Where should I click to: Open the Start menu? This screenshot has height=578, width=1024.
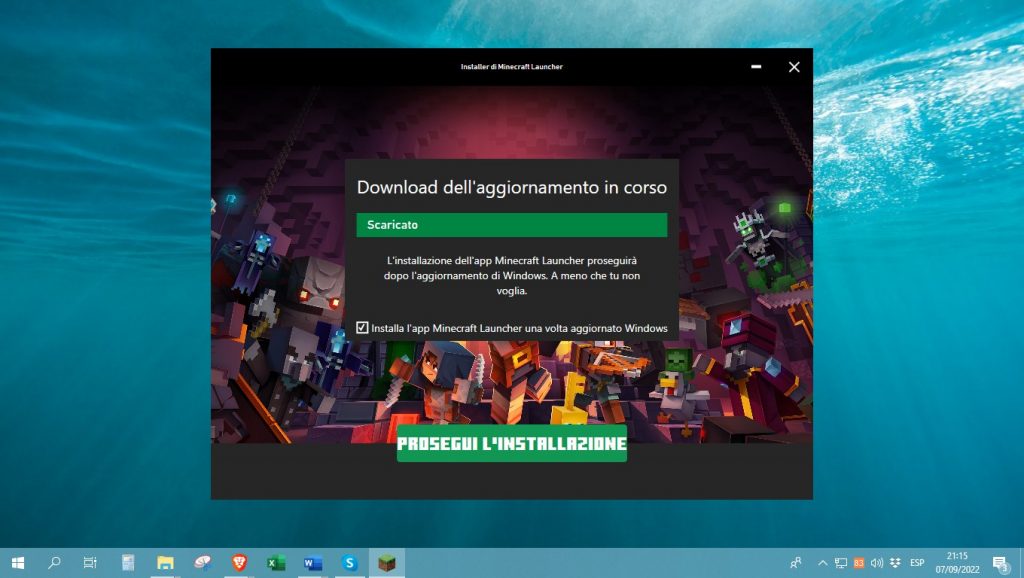[x=18, y=562]
